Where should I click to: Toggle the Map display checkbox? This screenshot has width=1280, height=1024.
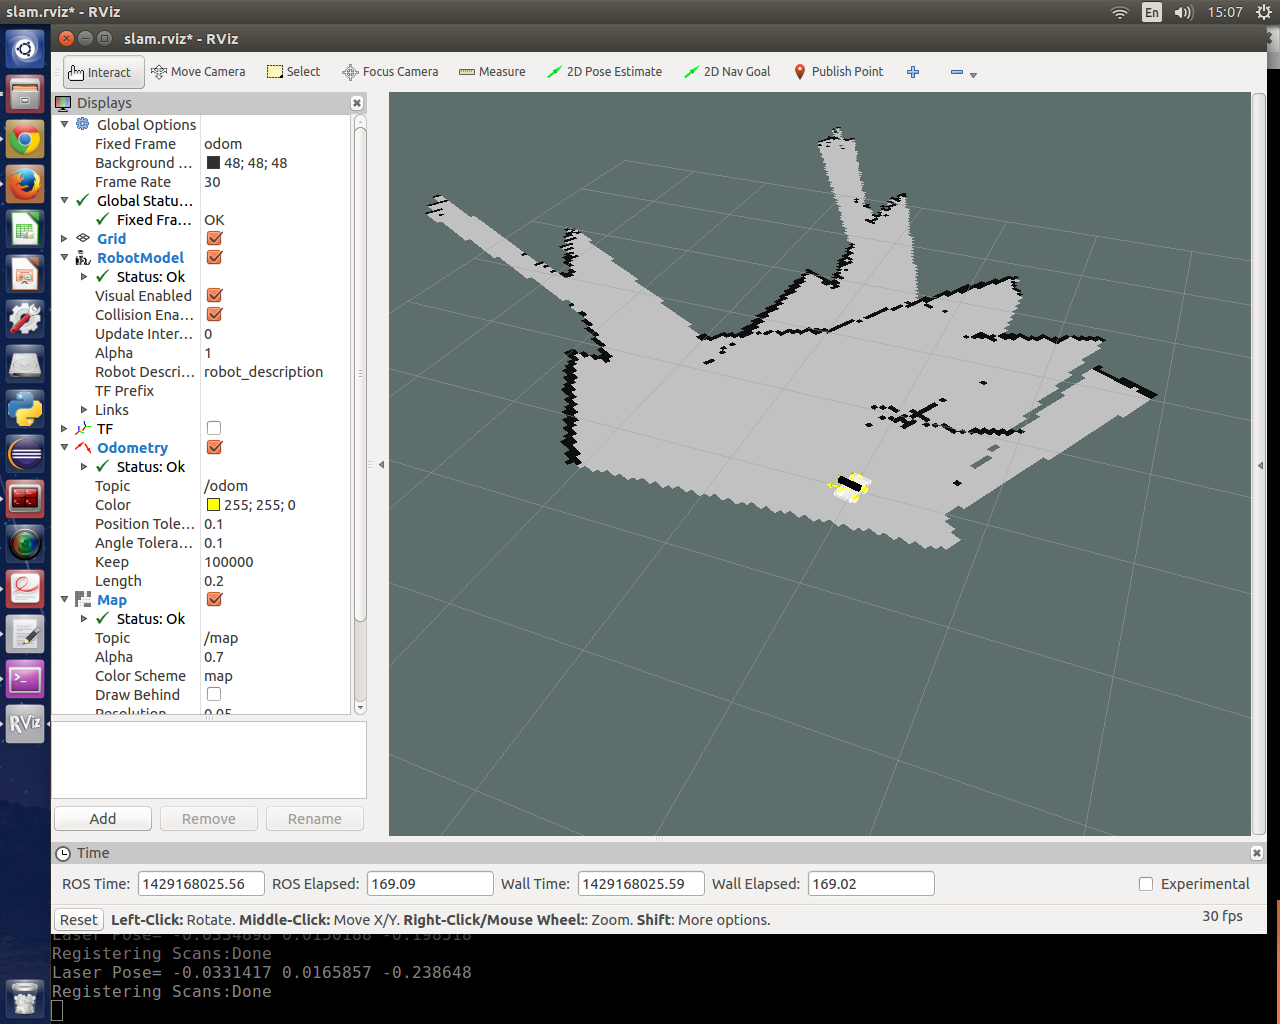(x=214, y=599)
